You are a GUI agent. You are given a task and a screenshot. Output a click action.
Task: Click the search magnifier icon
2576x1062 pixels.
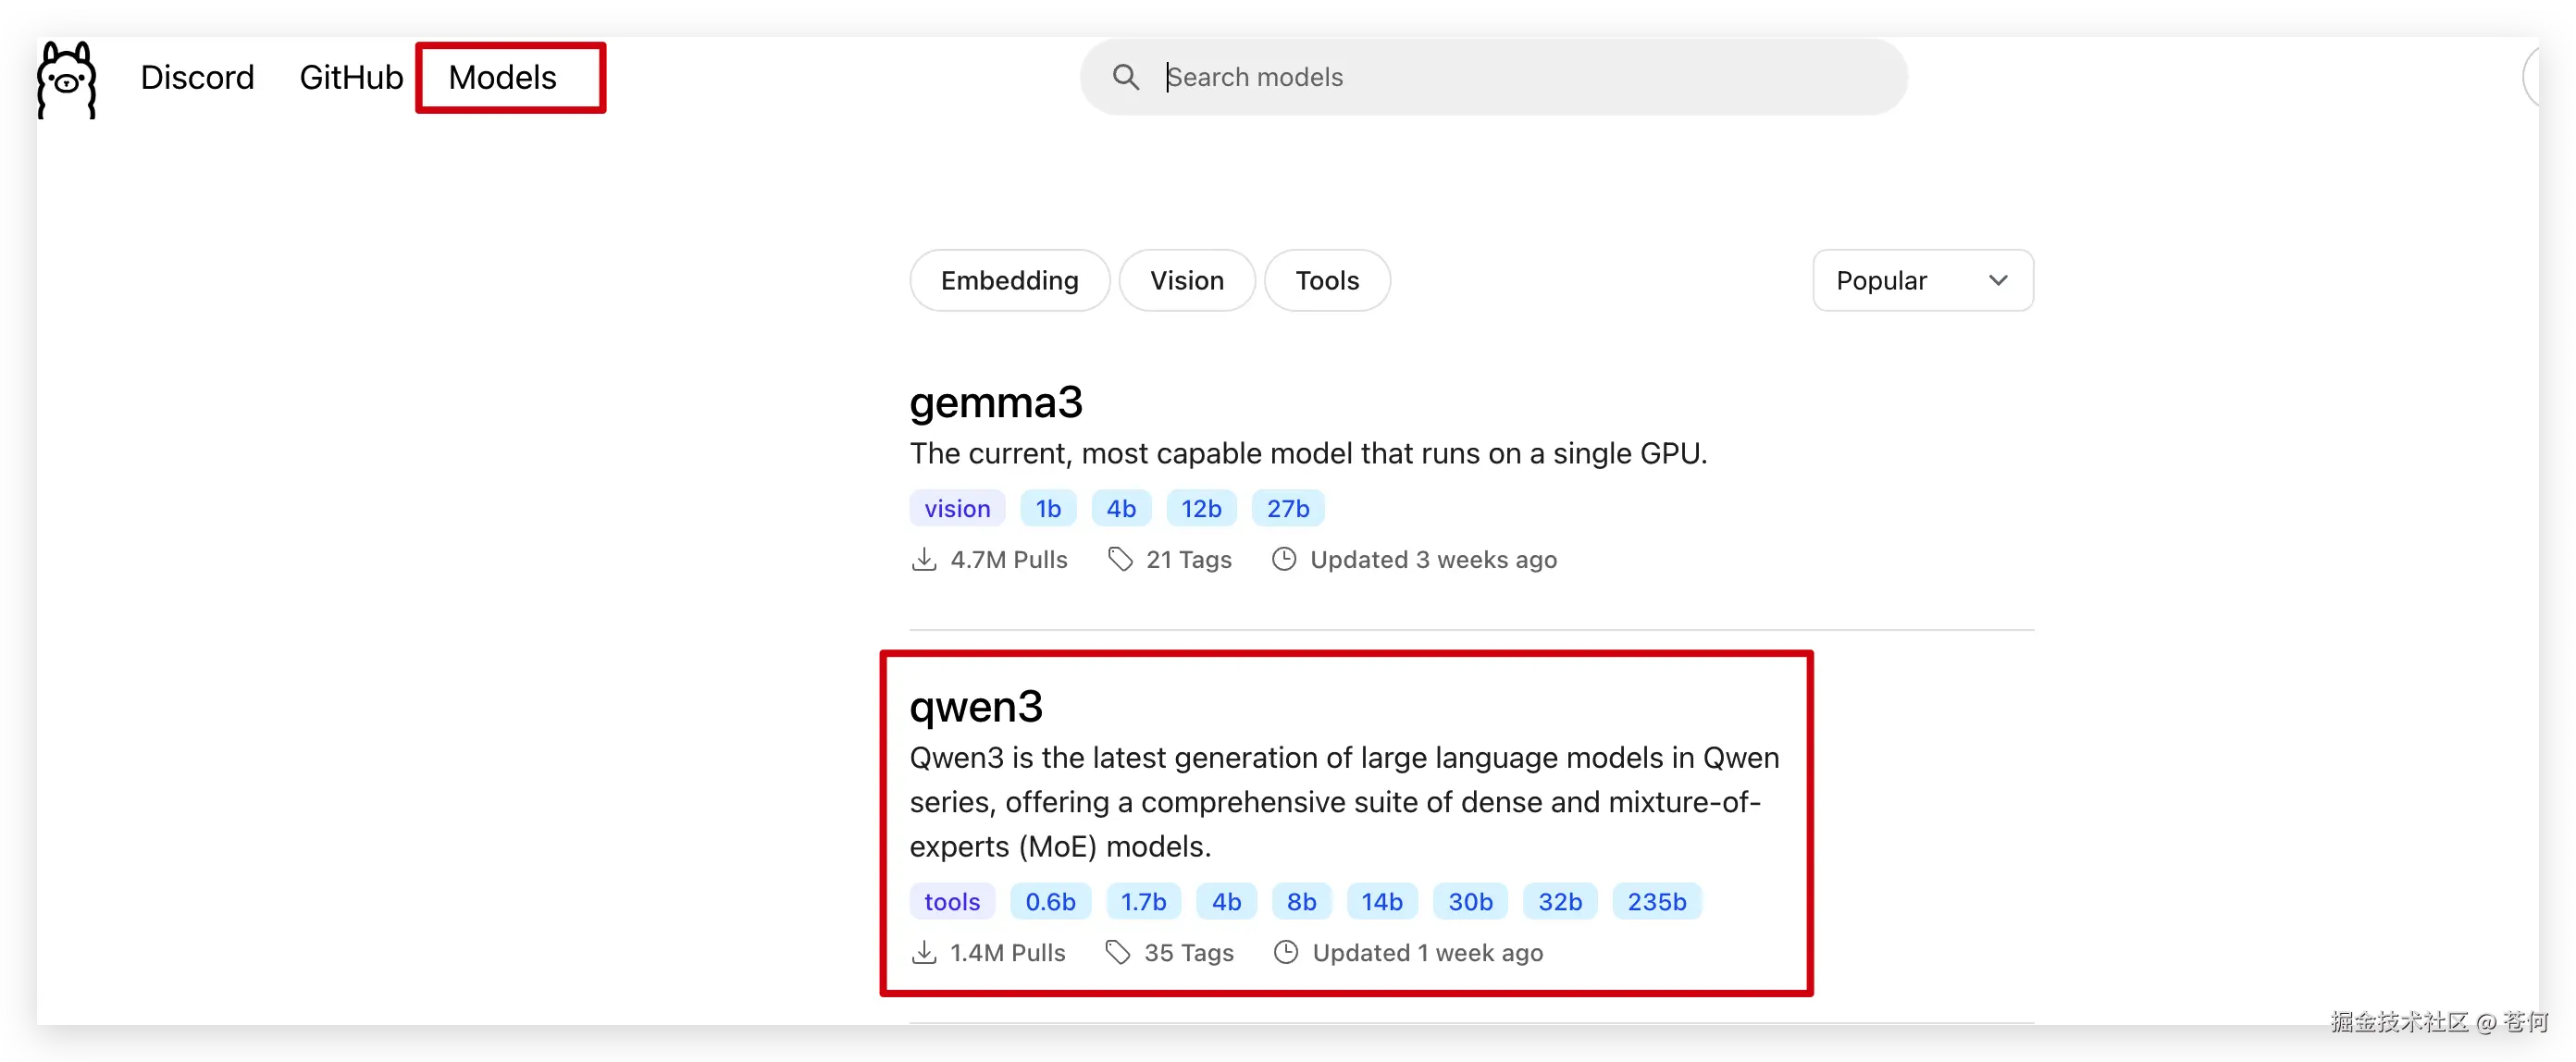tap(1125, 77)
